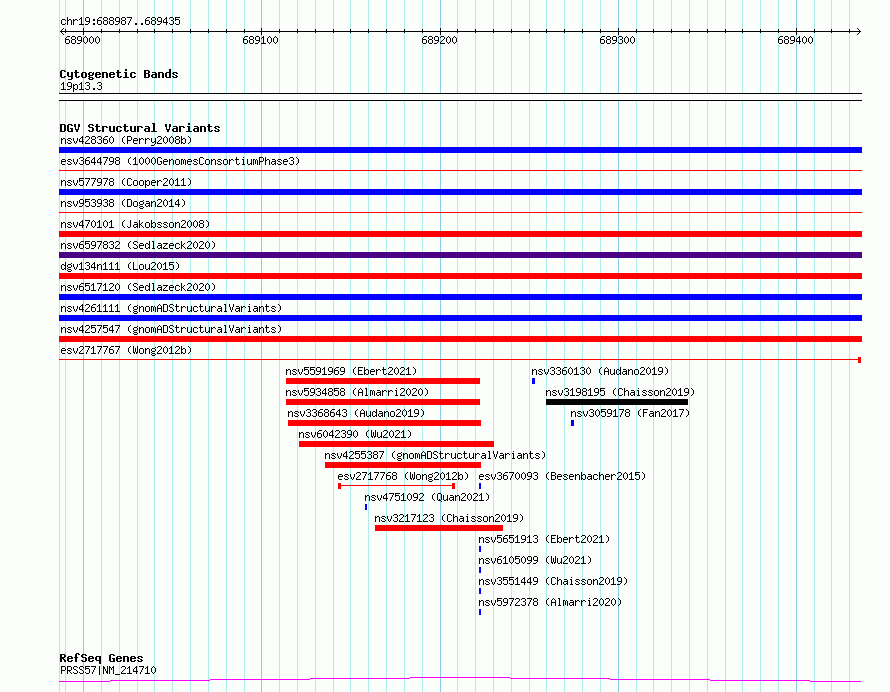890x692 pixels.
Task: Click the blue bar under nsv428360
Action: coord(460,150)
